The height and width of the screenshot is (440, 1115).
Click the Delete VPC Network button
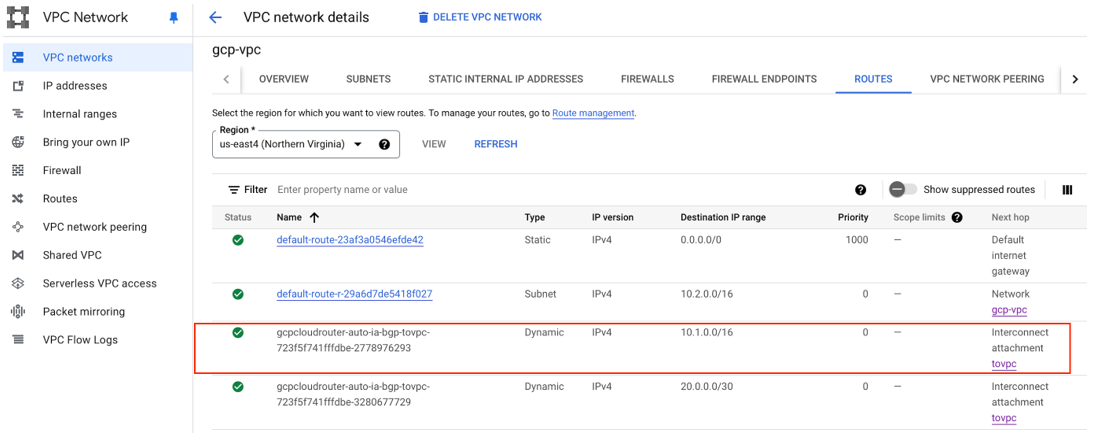tap(480, 17)
